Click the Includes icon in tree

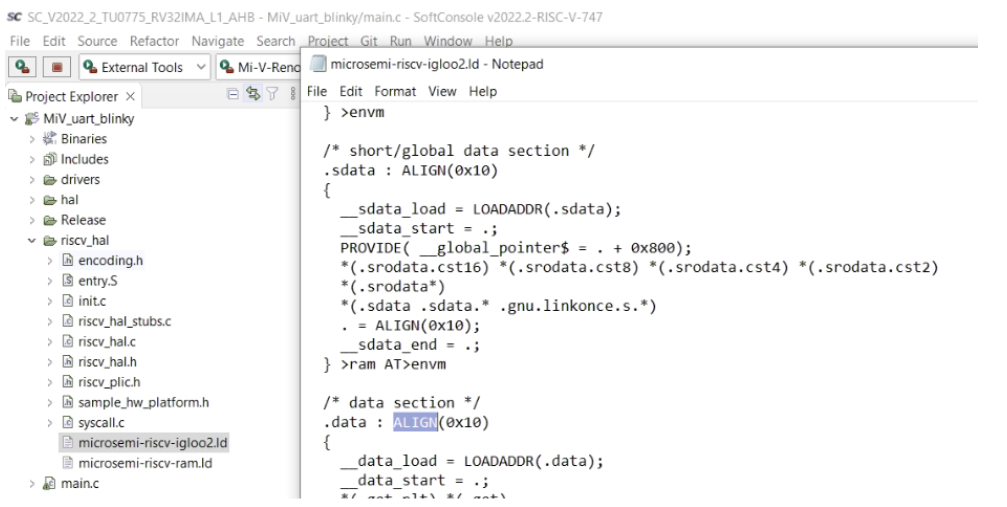point(49,159)
